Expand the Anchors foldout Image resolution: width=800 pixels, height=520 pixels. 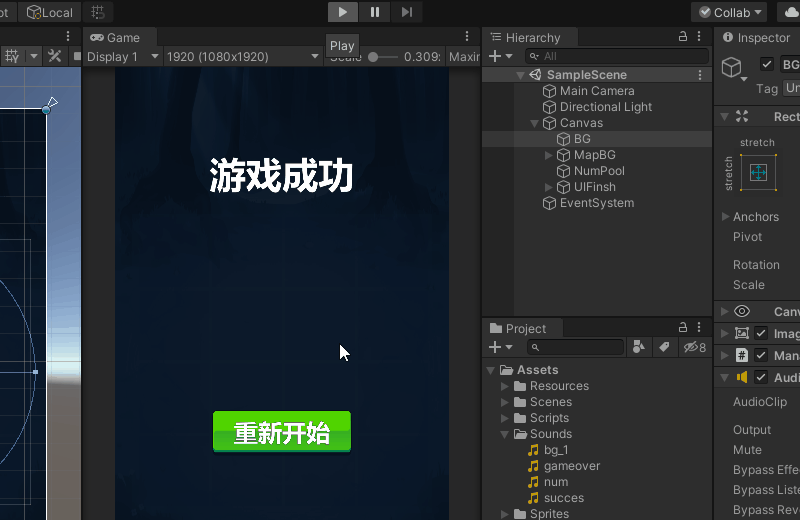click(725, 216)
